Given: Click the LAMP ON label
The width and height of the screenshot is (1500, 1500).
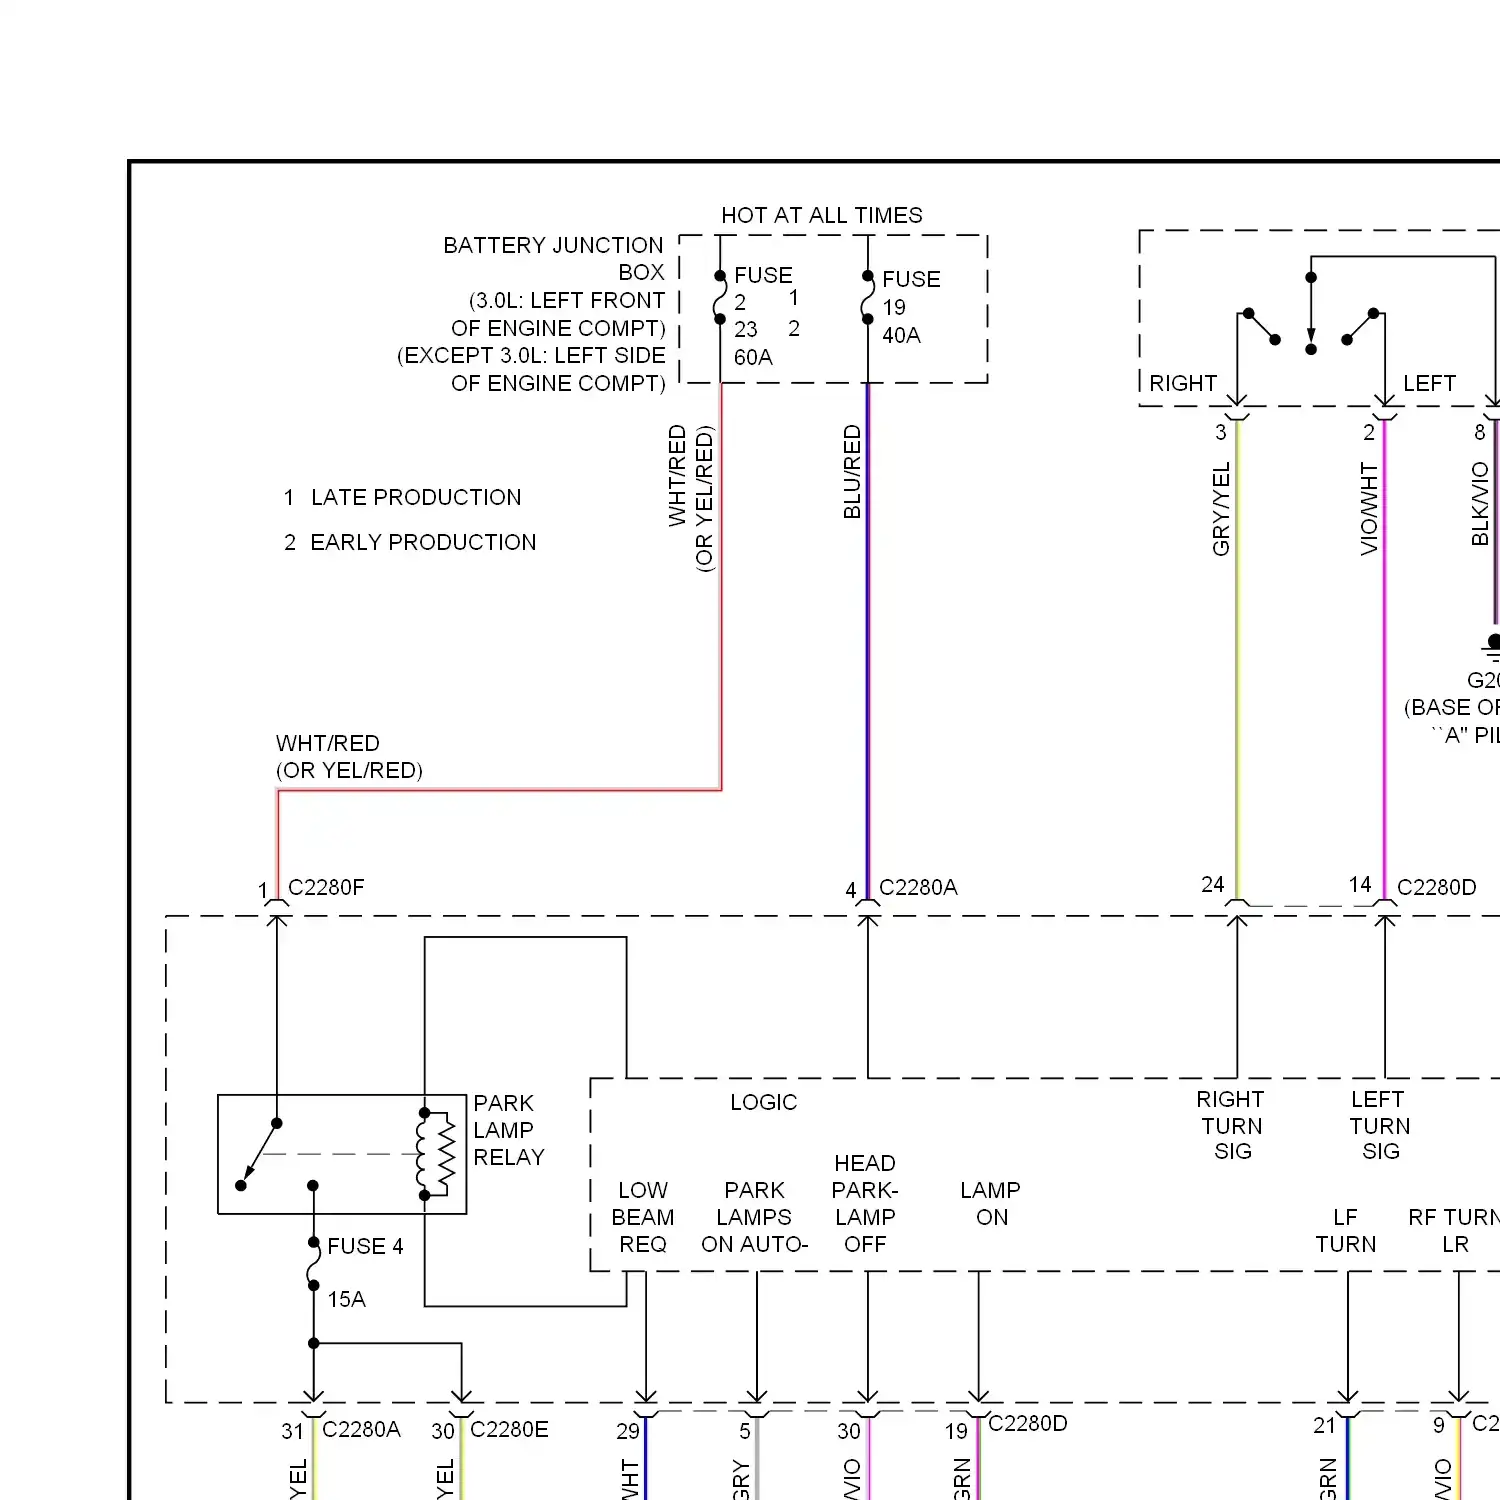Looking at the screenshot, I should pyautogui.click(x=990, y=1204).
